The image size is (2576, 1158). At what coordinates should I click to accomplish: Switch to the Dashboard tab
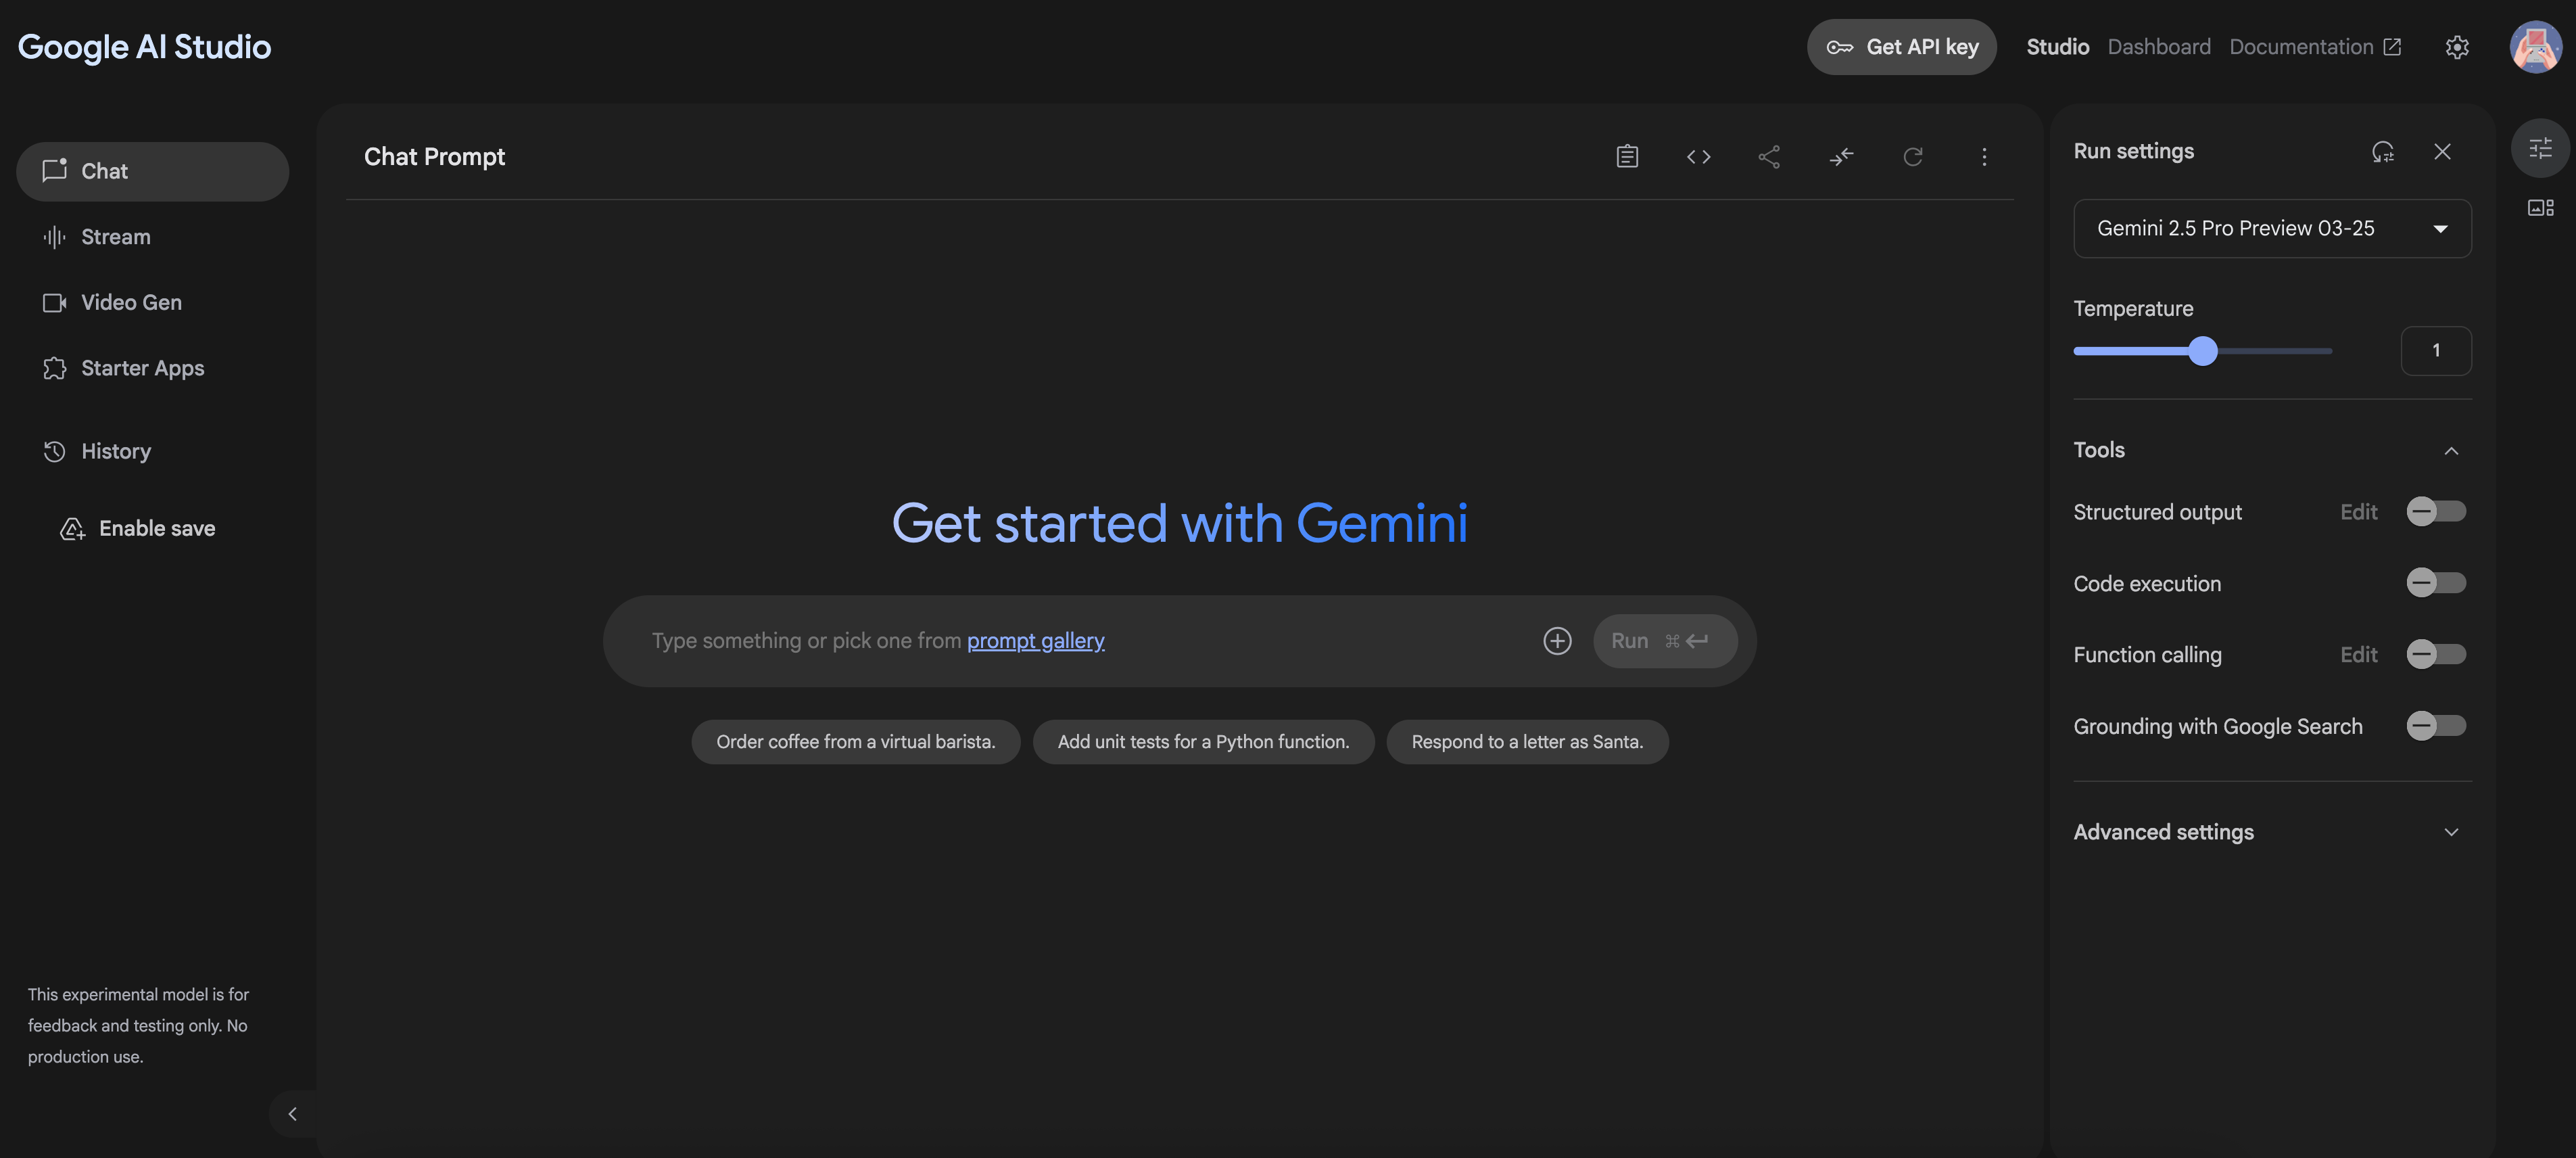tap(2159, 47)
